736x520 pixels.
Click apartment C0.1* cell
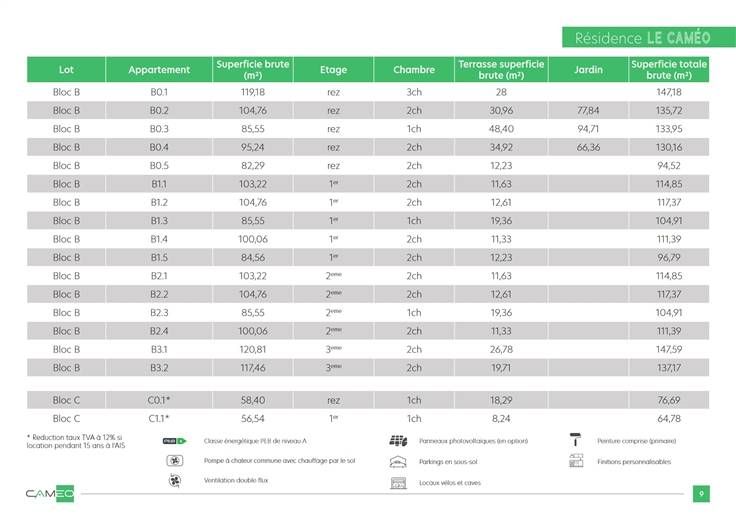click(159, 400)
